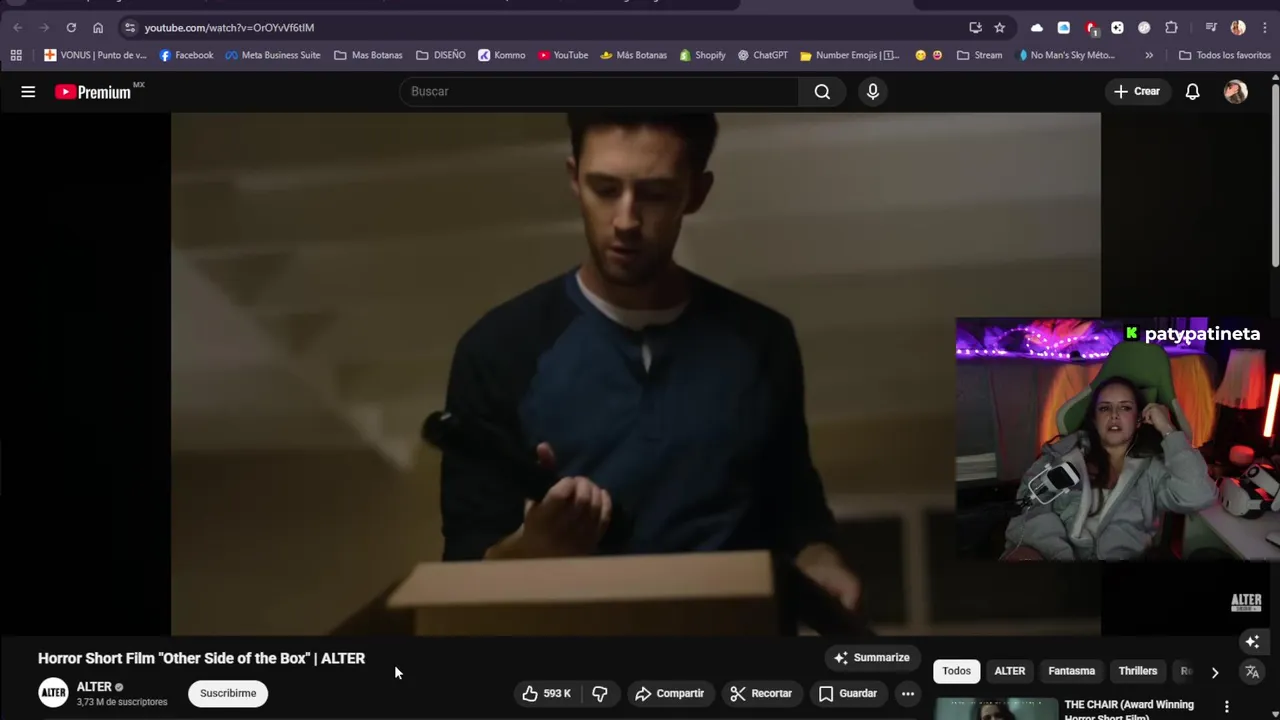Click the Guardar save button
This screenshot has width=1280, height=720.
point(848,693)
